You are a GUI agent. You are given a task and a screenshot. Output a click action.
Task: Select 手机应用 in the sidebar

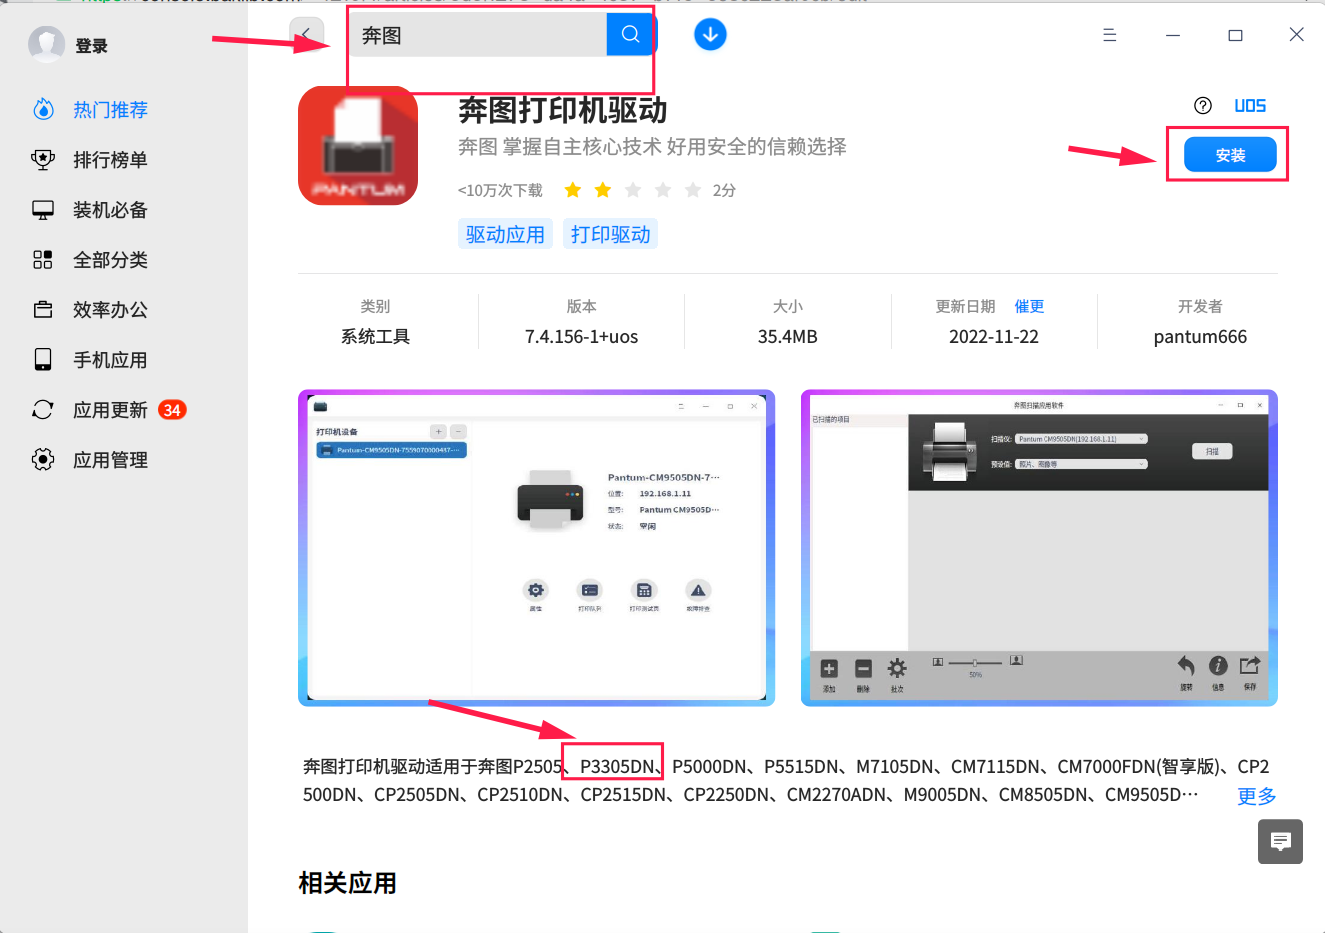(110, 360)
